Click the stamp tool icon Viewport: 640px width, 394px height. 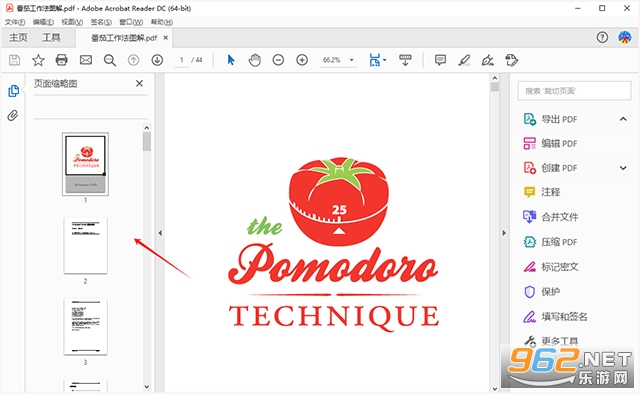pyautogui.click(x=511, y=60)
